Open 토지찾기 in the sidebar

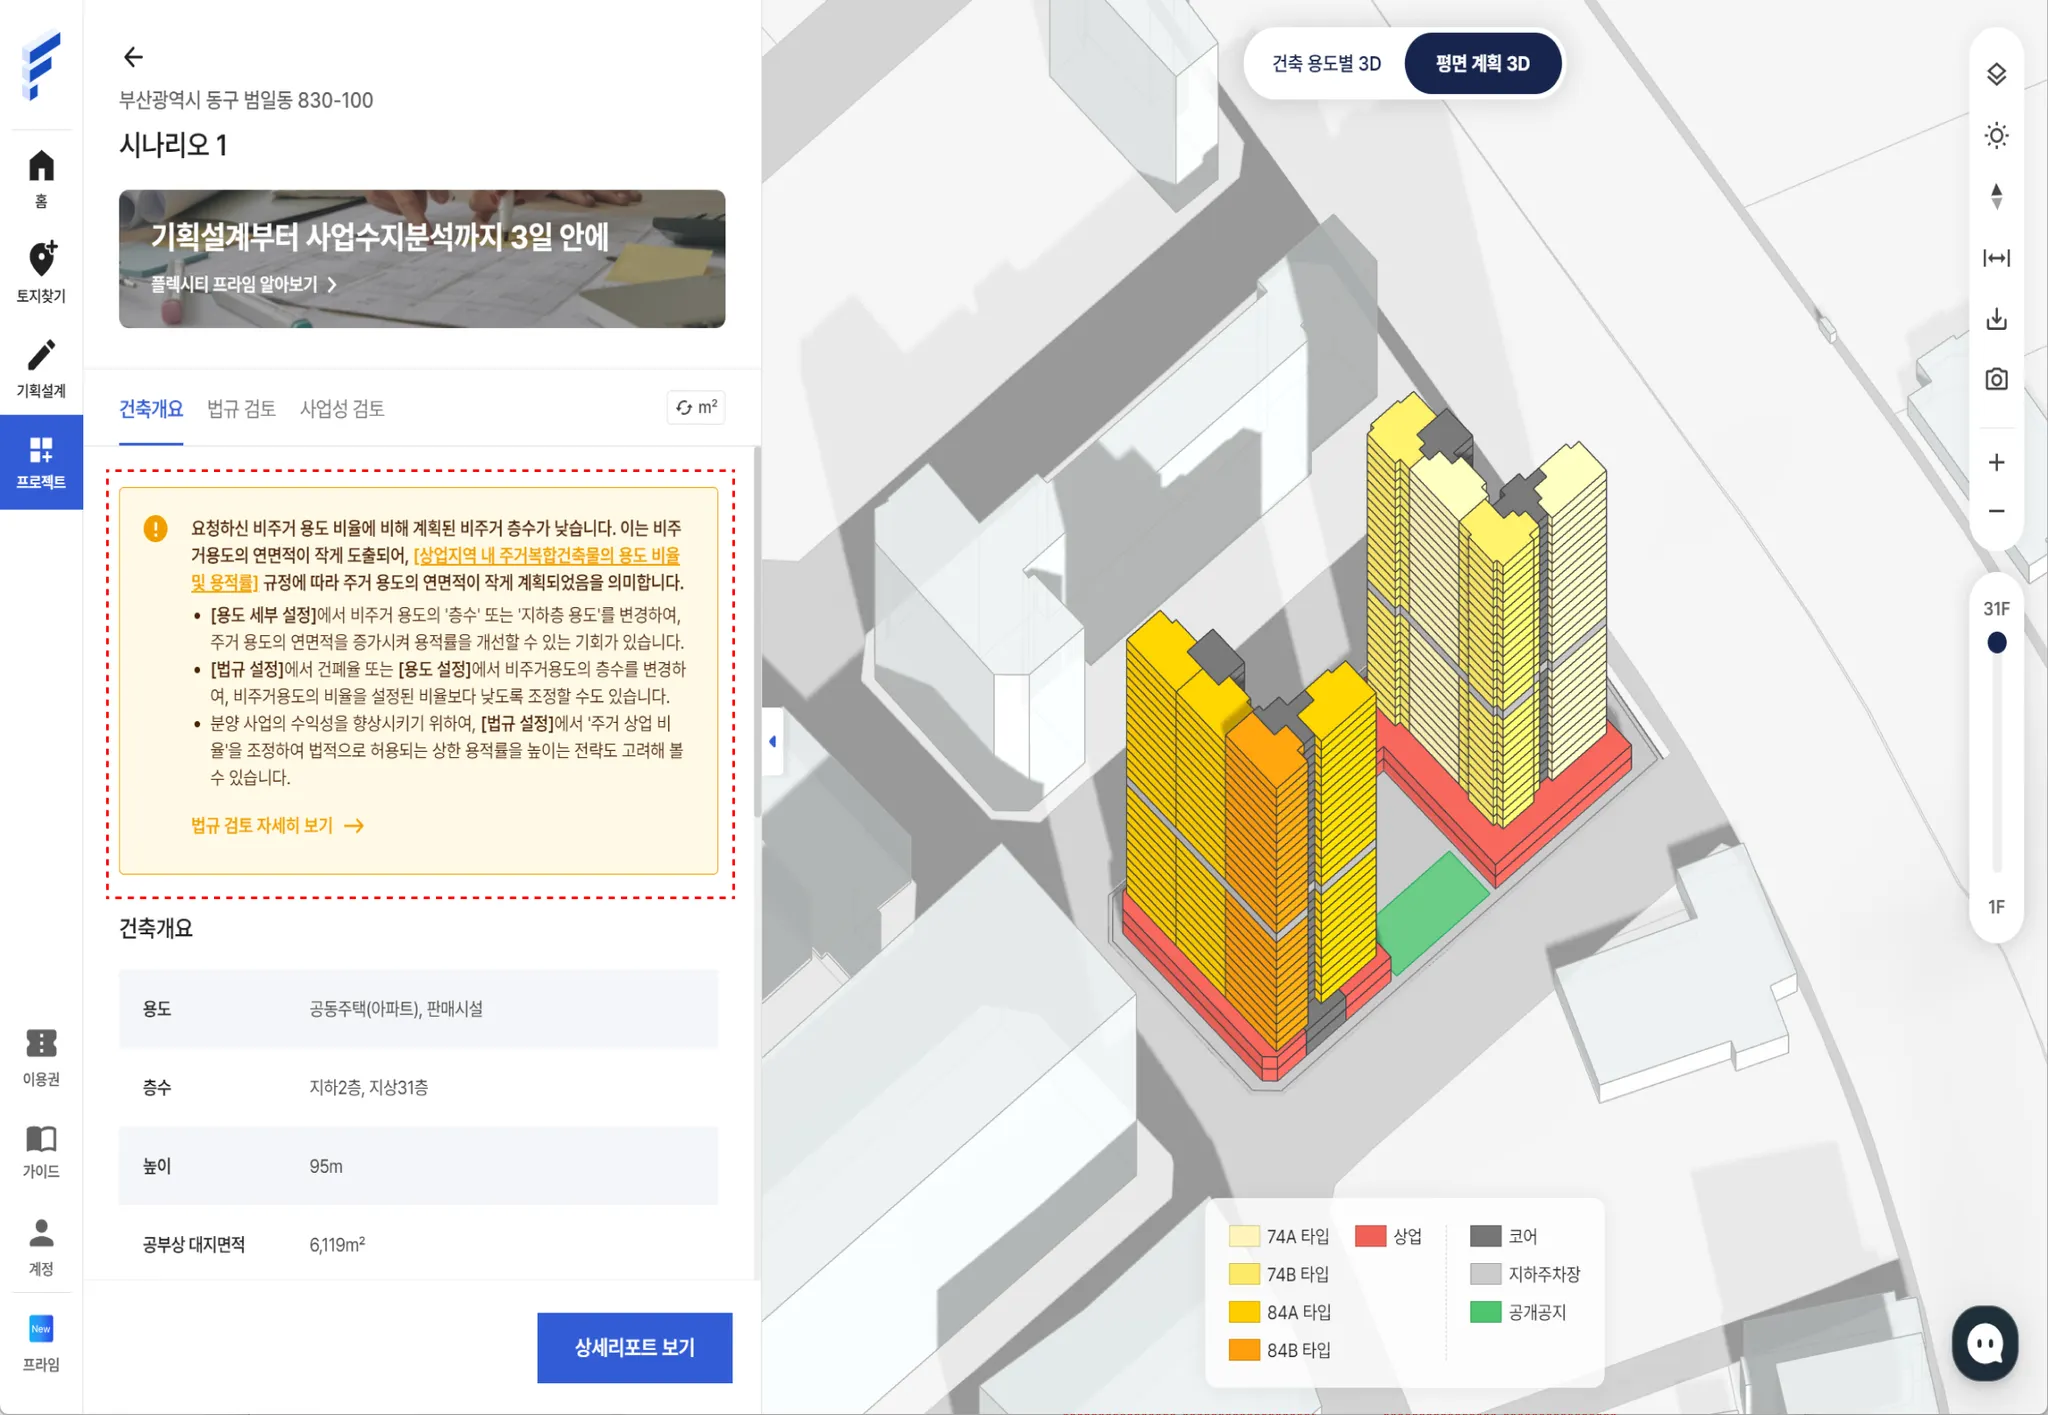tap(41, 272)
